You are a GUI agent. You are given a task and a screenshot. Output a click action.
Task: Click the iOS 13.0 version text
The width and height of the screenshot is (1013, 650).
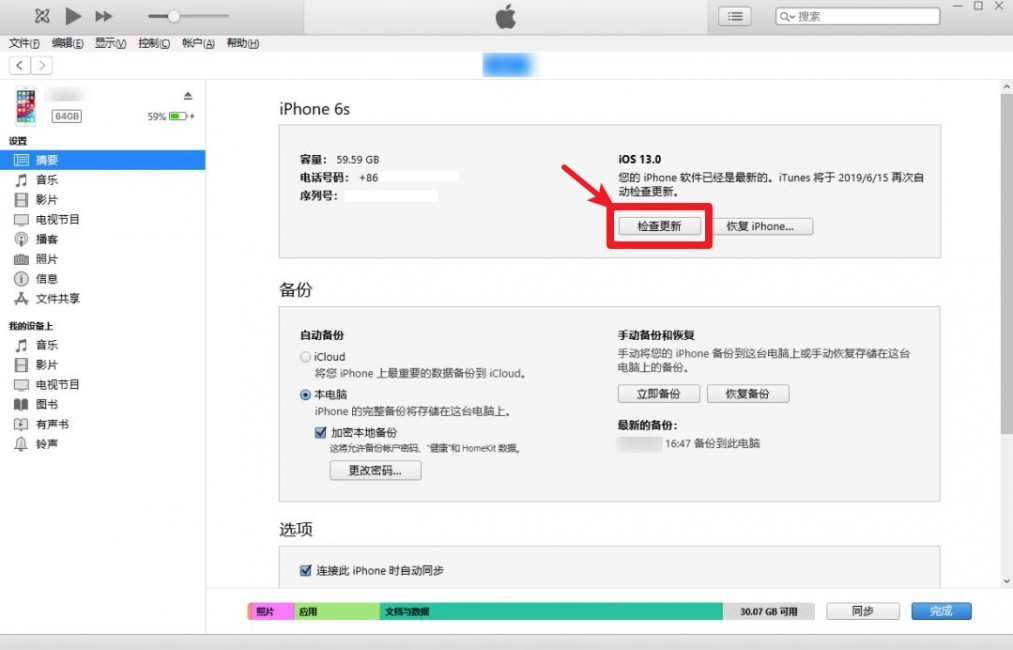640,159
